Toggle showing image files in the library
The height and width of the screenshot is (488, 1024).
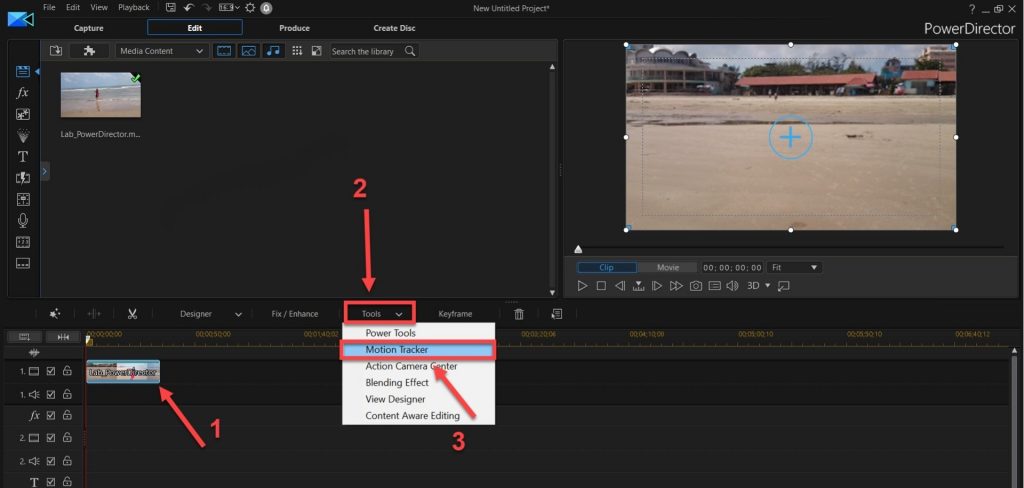pos(249,51)
